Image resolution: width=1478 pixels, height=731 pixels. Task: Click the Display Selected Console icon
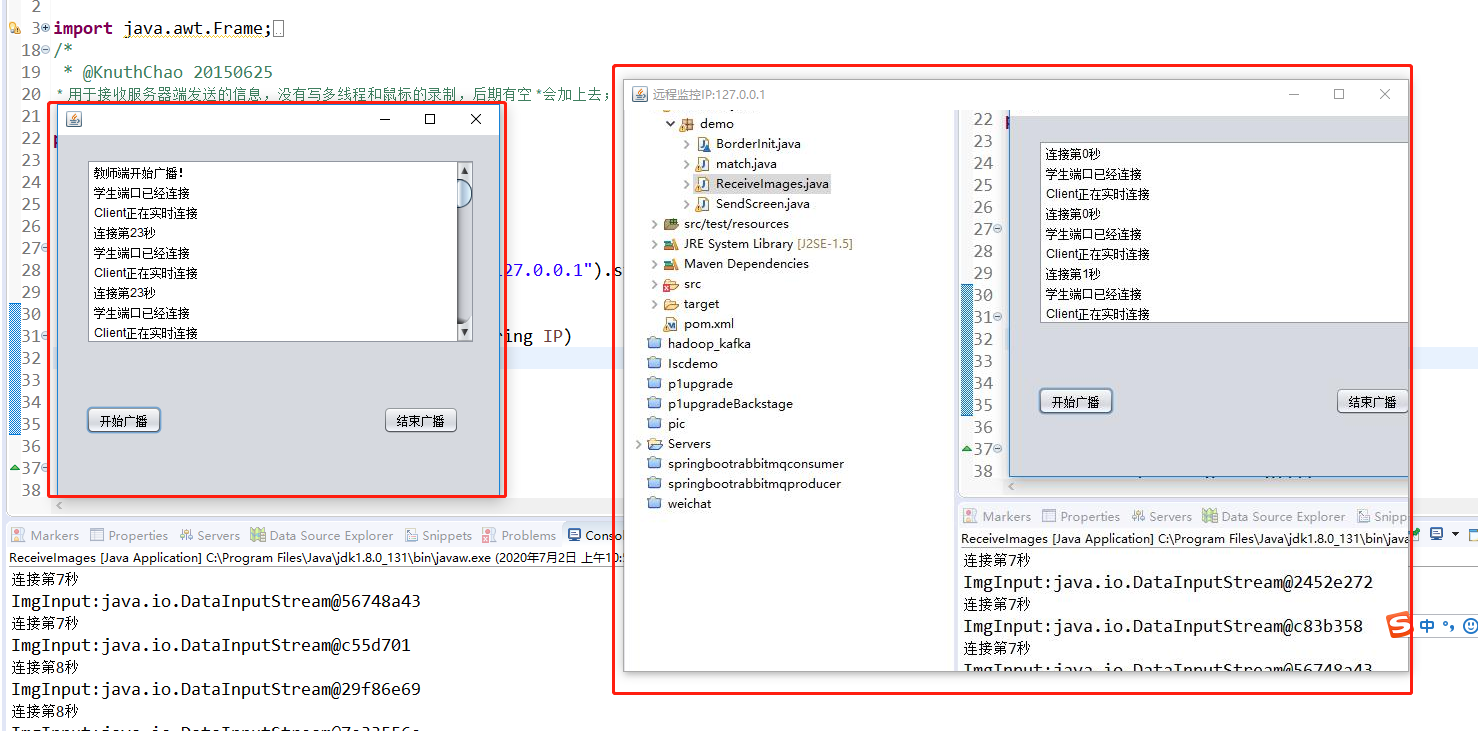point(1437,534)
